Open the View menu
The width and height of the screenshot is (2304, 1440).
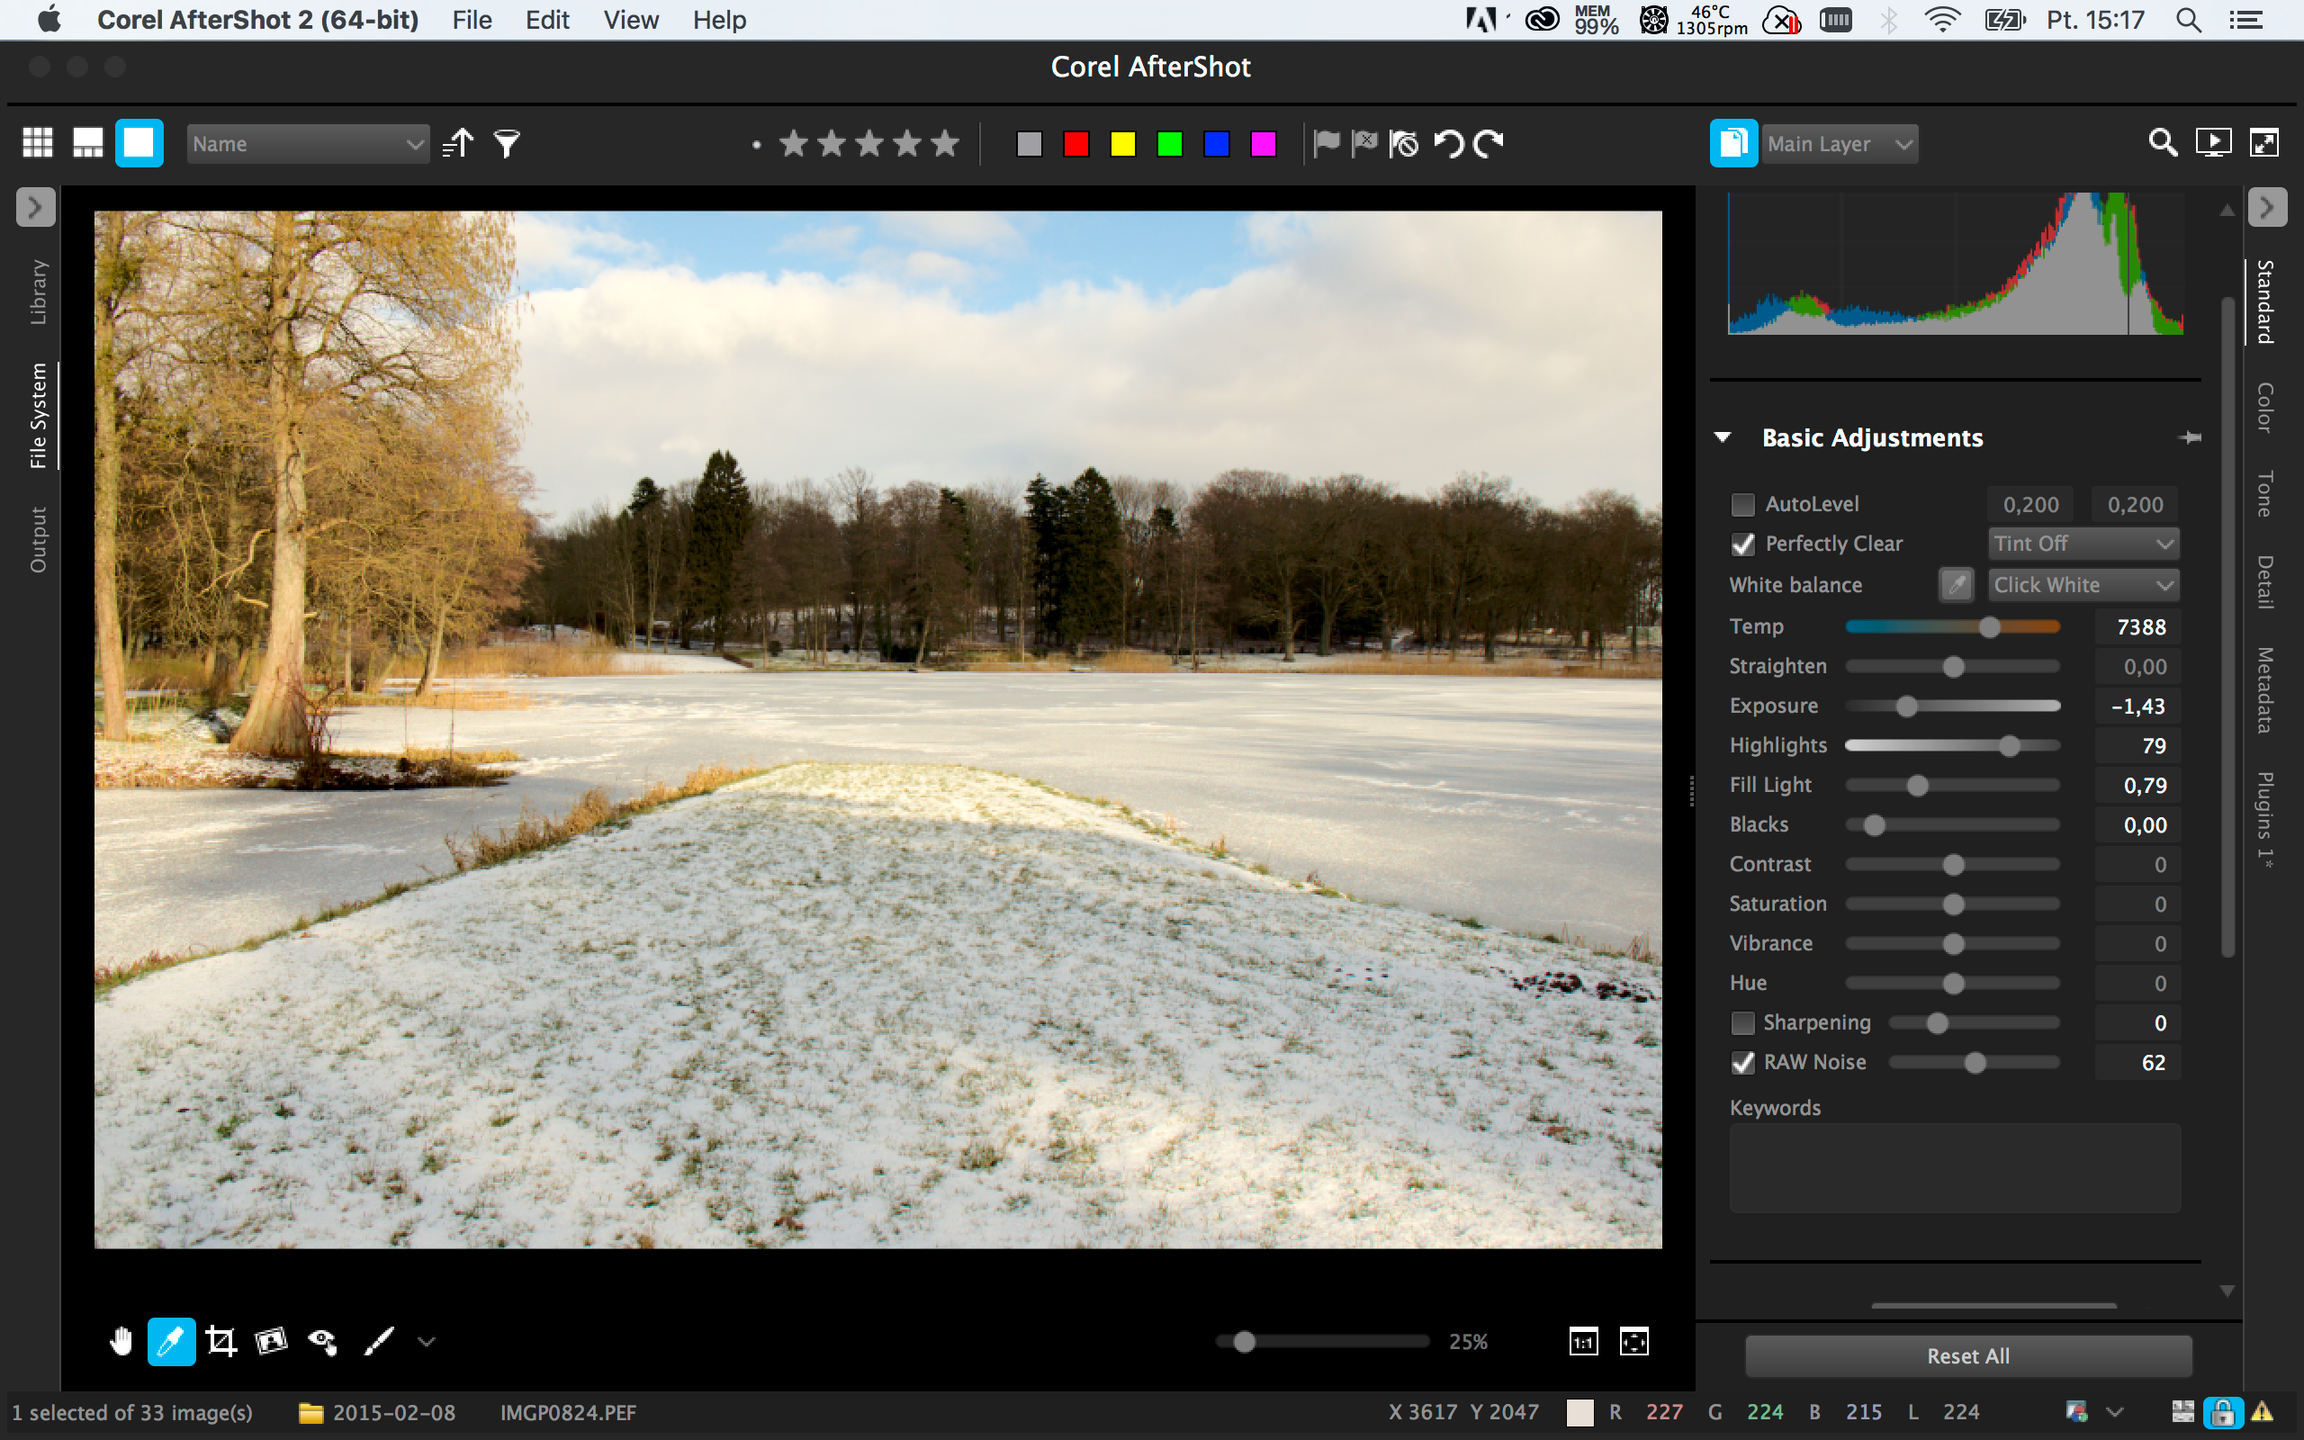[631, 20]
